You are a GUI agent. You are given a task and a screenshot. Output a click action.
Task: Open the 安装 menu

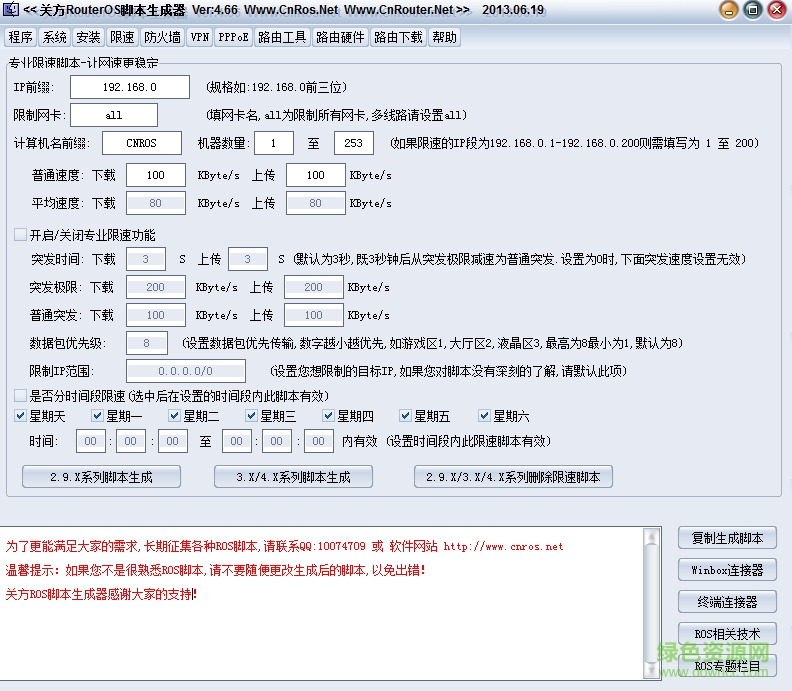click(88, 37)
